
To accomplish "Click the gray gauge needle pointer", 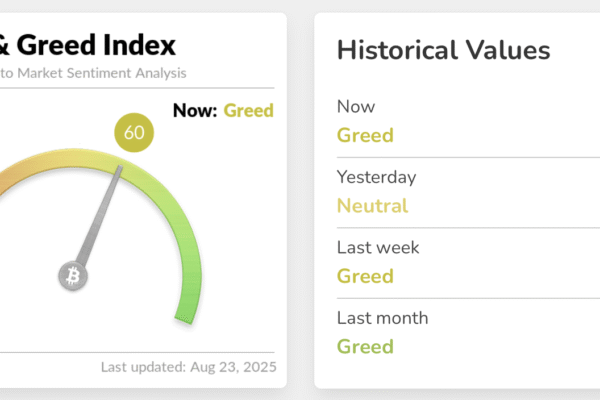I will tap(102, 211).
